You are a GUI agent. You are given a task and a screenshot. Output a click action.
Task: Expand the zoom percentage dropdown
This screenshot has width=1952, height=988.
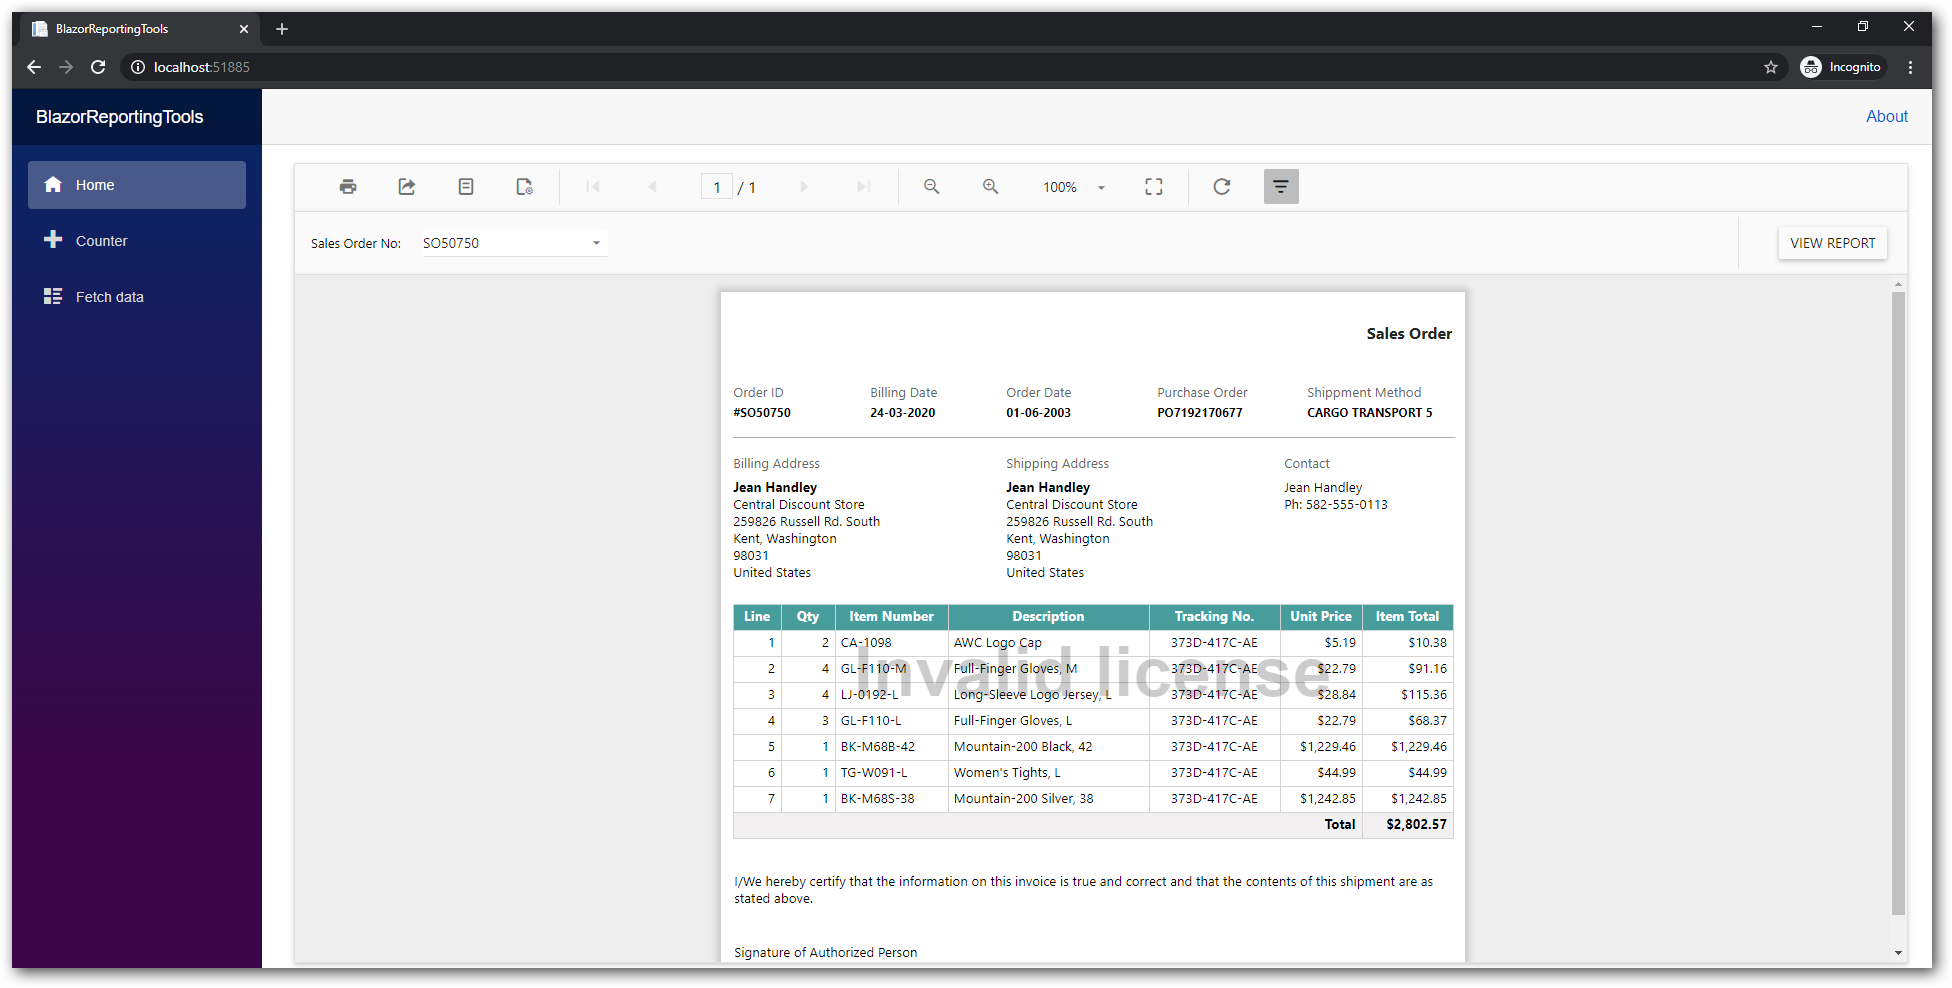click(1101, 187)
